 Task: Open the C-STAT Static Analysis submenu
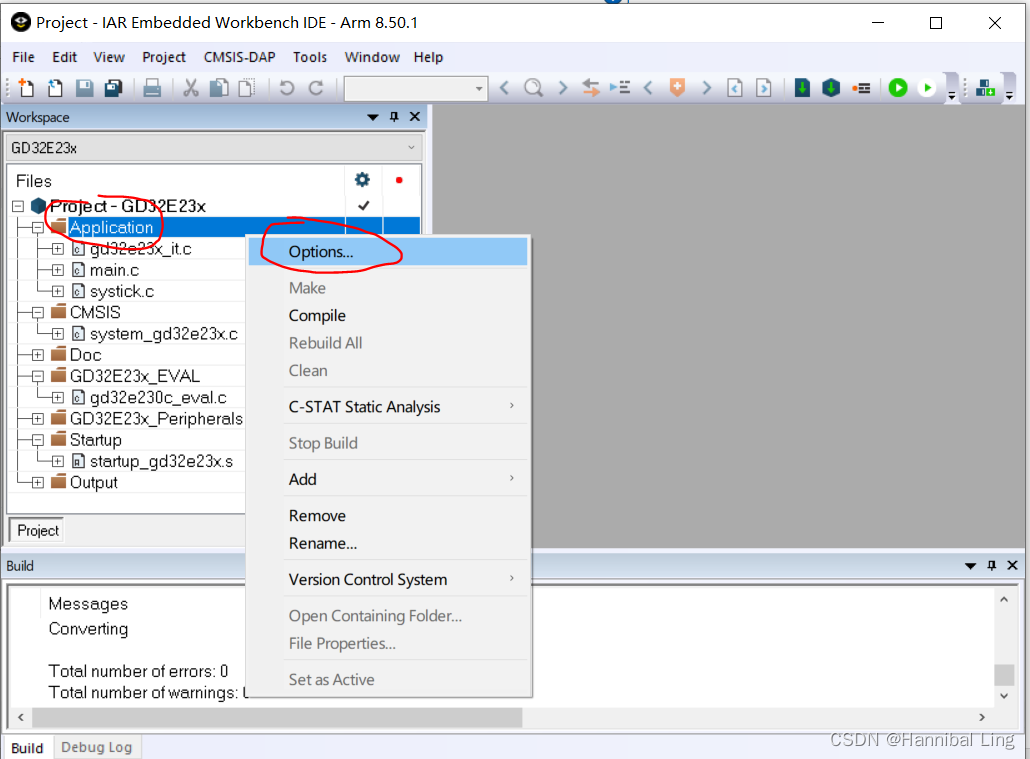click(388, 407)
